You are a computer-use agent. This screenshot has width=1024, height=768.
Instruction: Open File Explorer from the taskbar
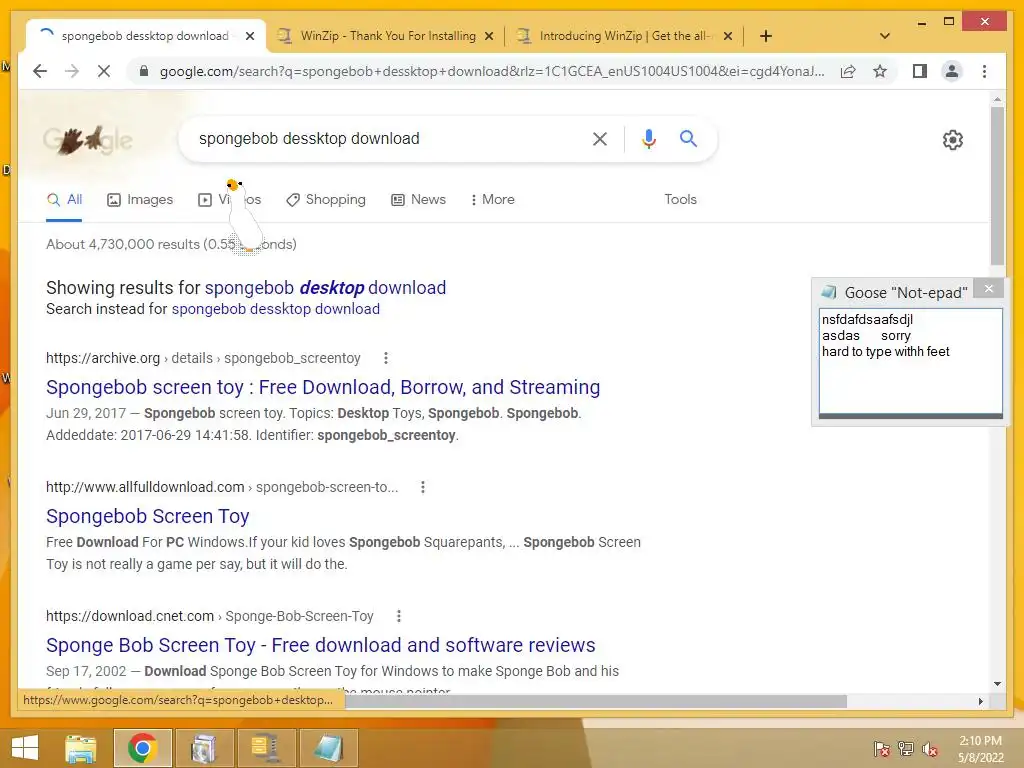click(x=81, y=748)
